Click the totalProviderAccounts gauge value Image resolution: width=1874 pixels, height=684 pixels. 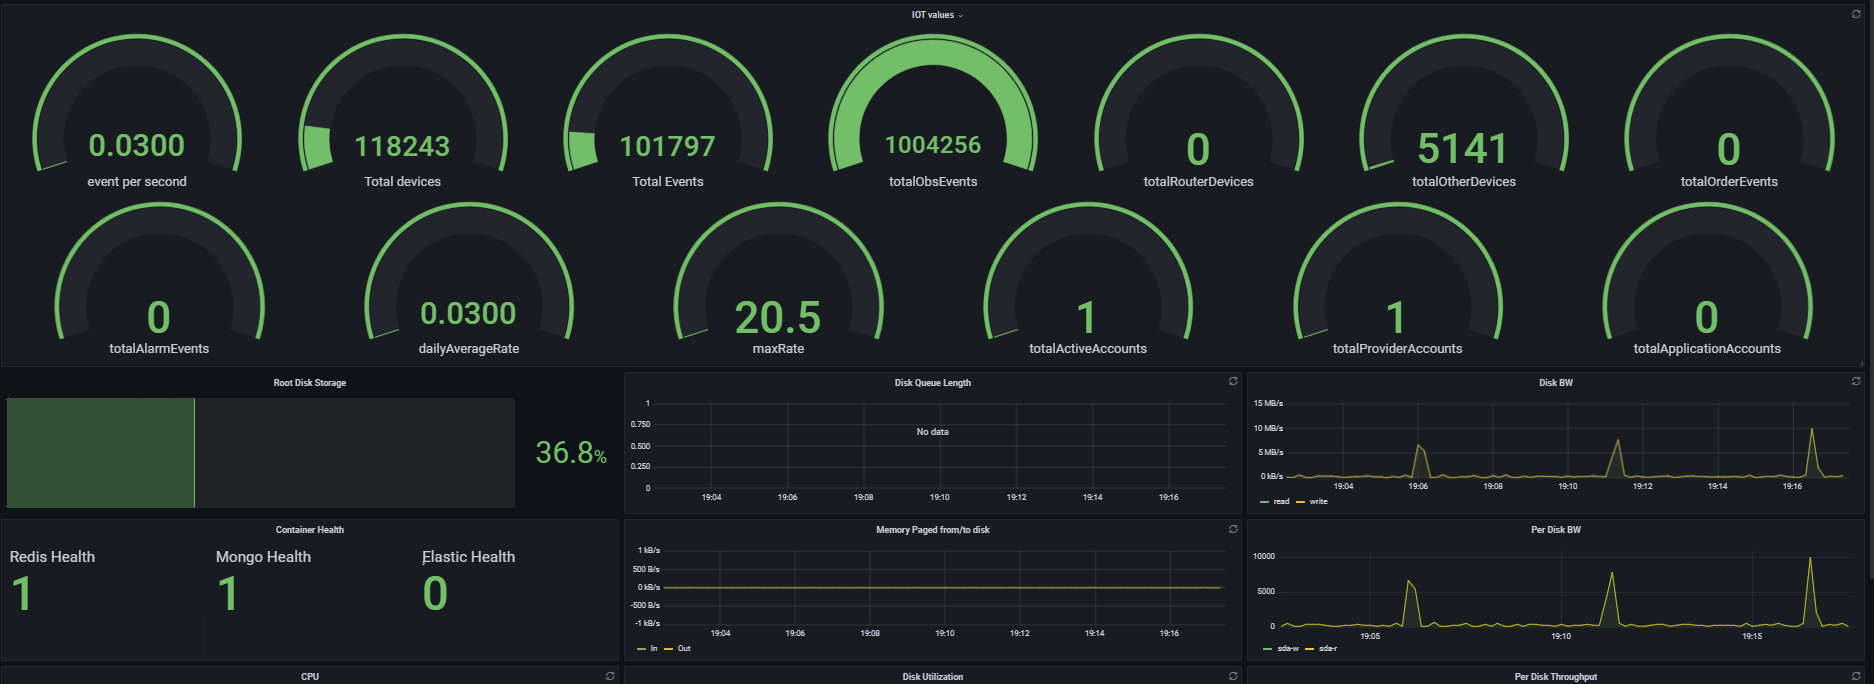point(1397,318)
